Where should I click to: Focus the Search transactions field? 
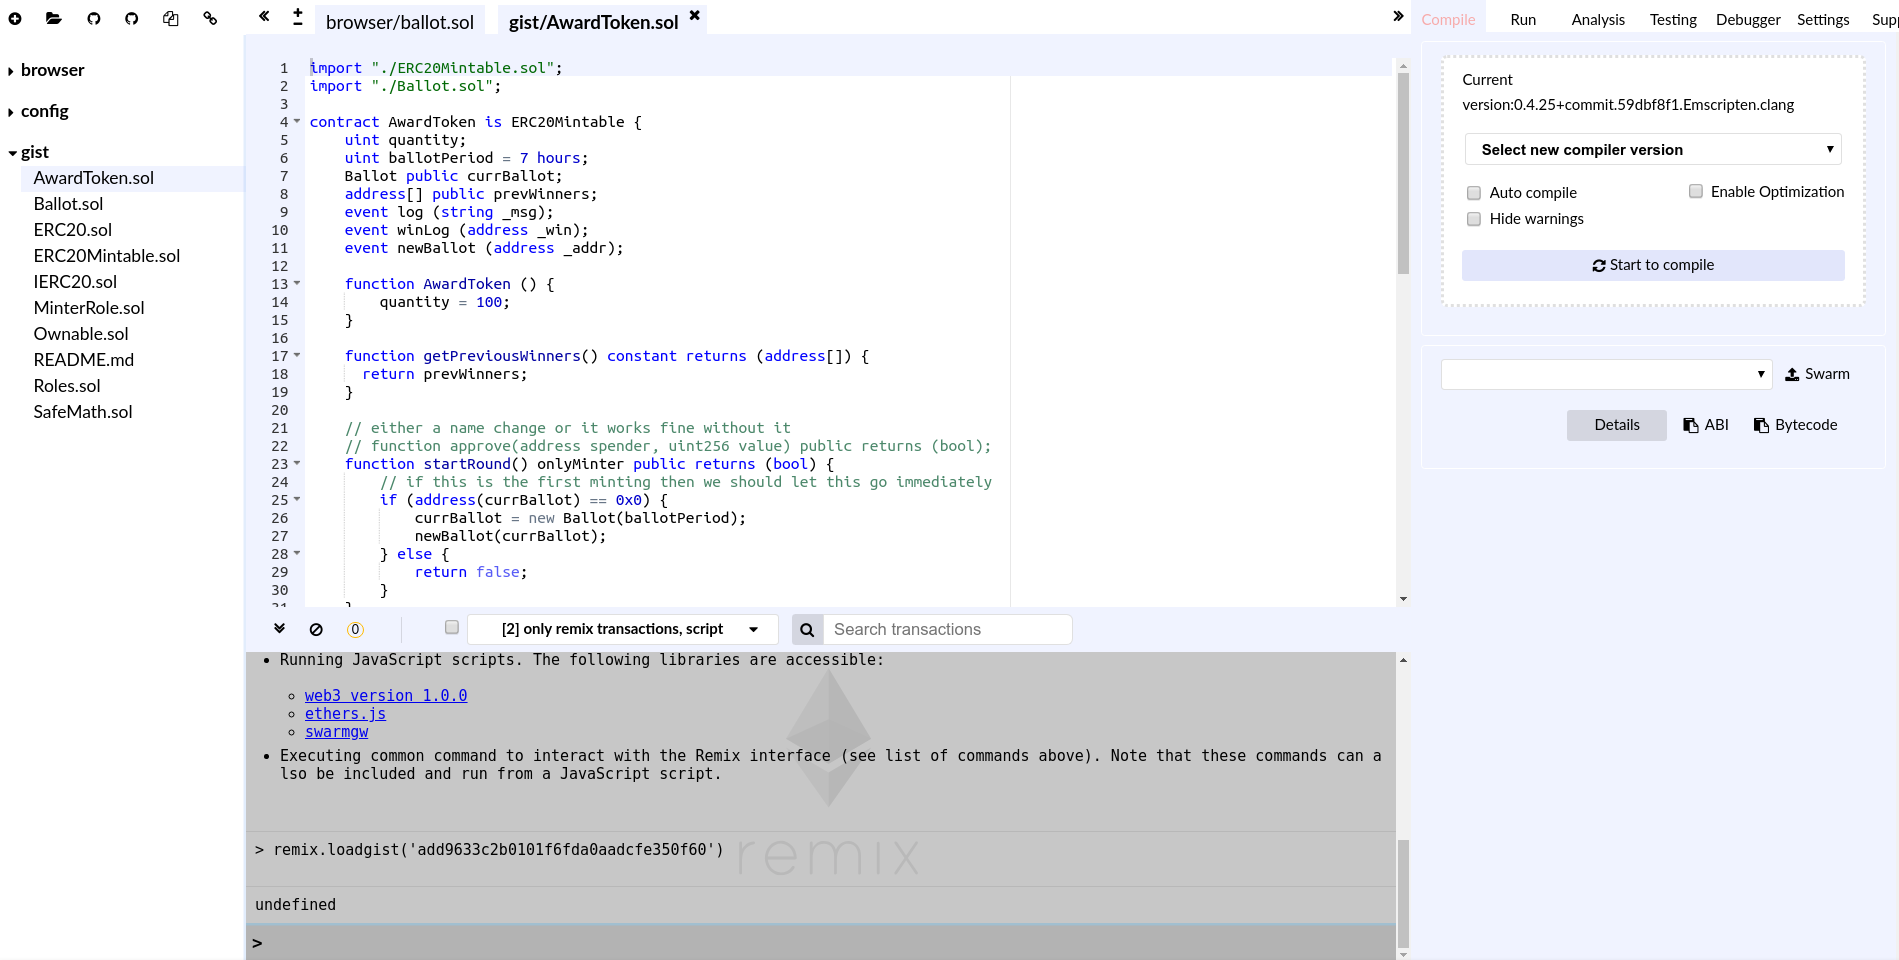pos(947,629)
